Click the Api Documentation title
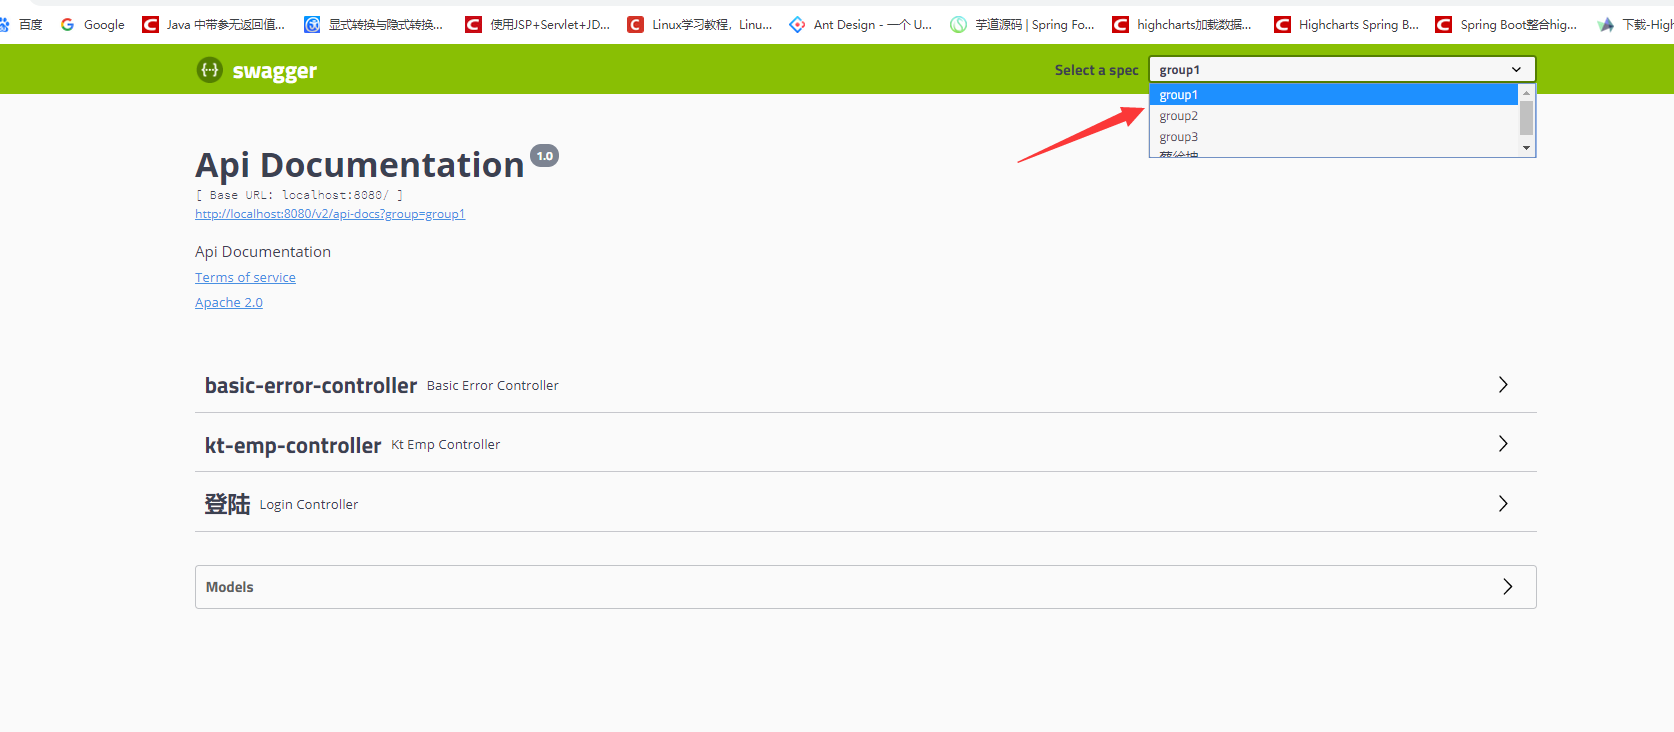 tap(360, 165)
